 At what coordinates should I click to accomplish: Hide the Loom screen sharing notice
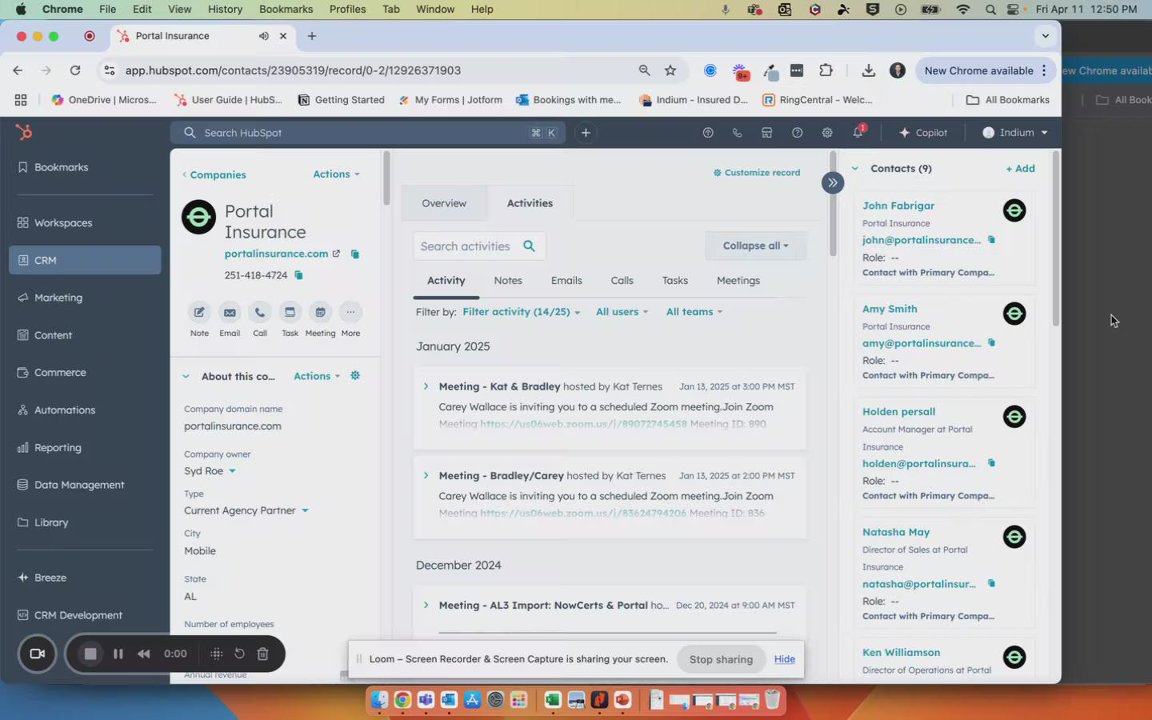point(784,659)
